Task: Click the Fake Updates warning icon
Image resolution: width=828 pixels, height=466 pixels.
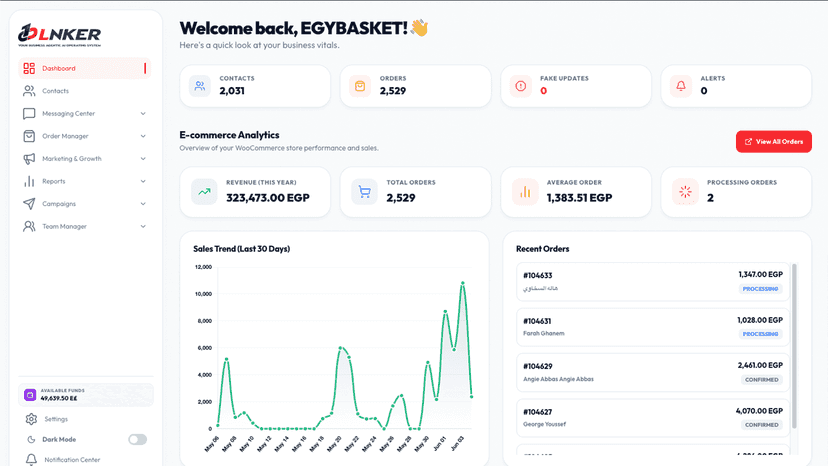Action: point(520,86)
